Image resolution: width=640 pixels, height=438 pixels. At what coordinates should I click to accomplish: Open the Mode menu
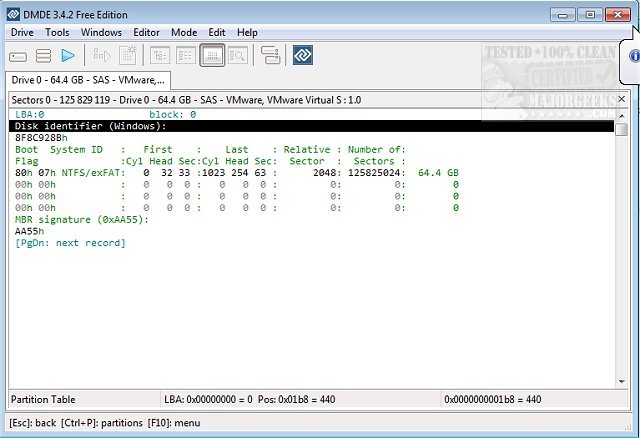pos(184,32)
